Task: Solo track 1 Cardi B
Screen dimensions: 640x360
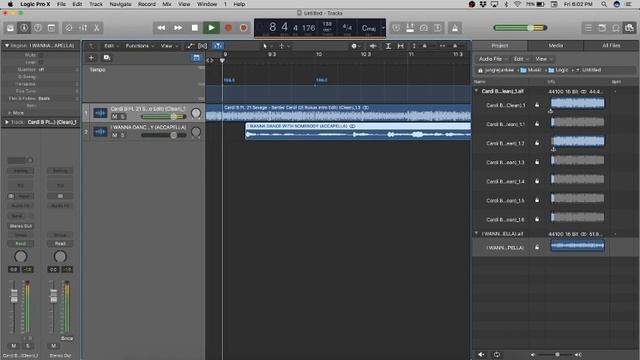Action: click(x=122, y=117)
